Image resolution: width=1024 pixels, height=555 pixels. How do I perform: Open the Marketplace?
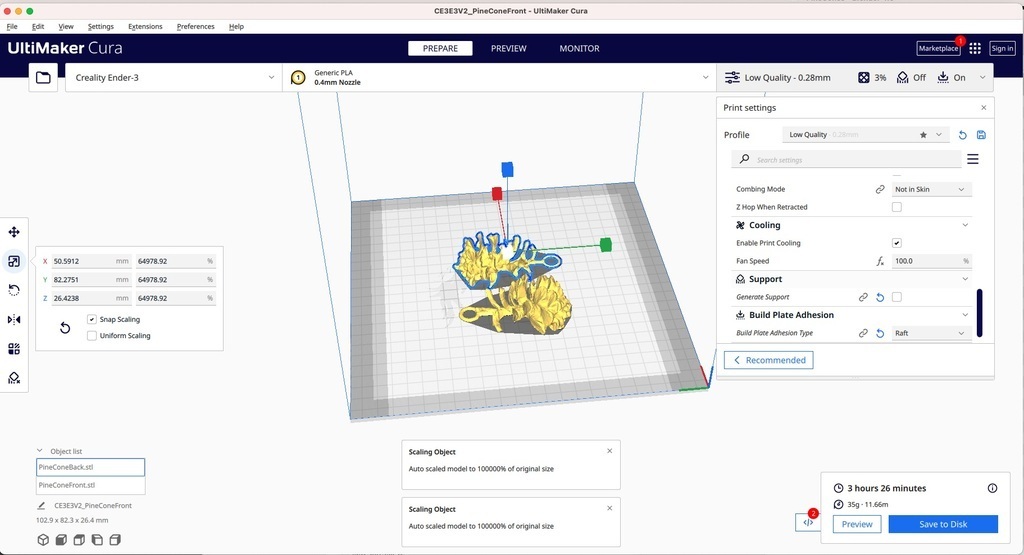pos(938,48)
